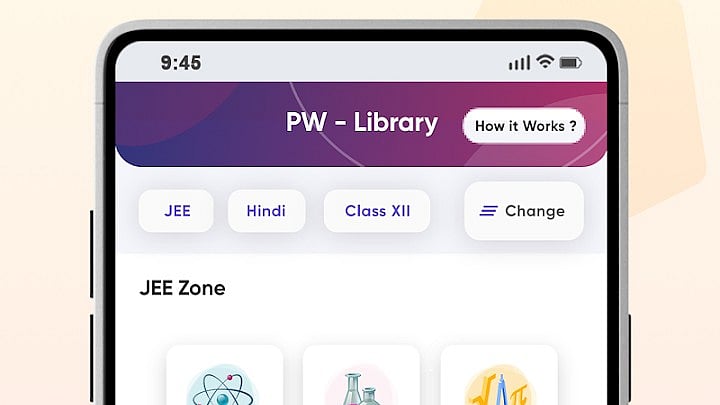Click the PW - Library title
The height and width of the screenshot is (405, 720).
click(362, 123)
